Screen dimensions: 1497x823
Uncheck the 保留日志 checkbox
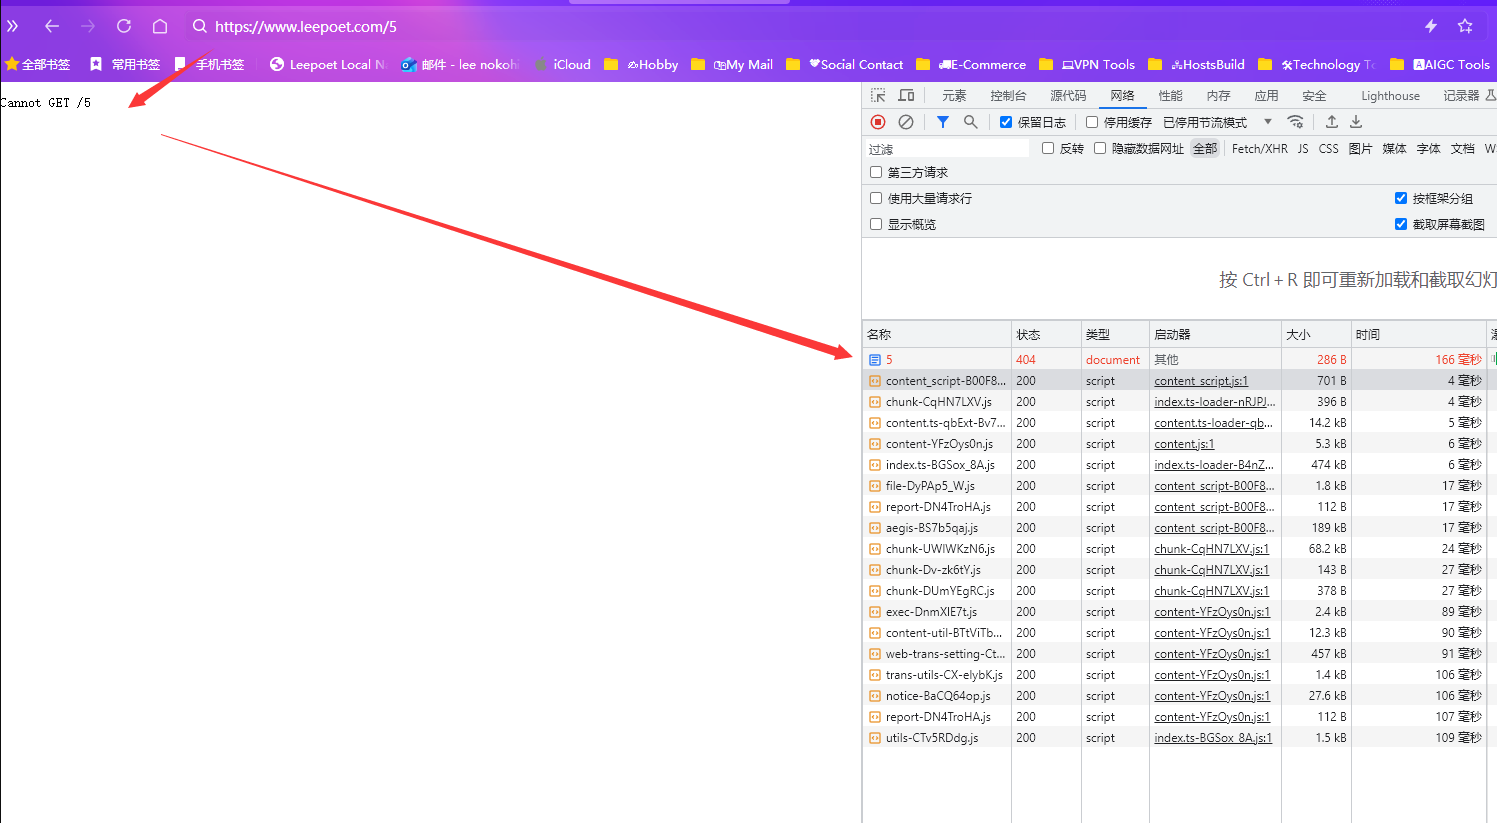point(1006,122)
